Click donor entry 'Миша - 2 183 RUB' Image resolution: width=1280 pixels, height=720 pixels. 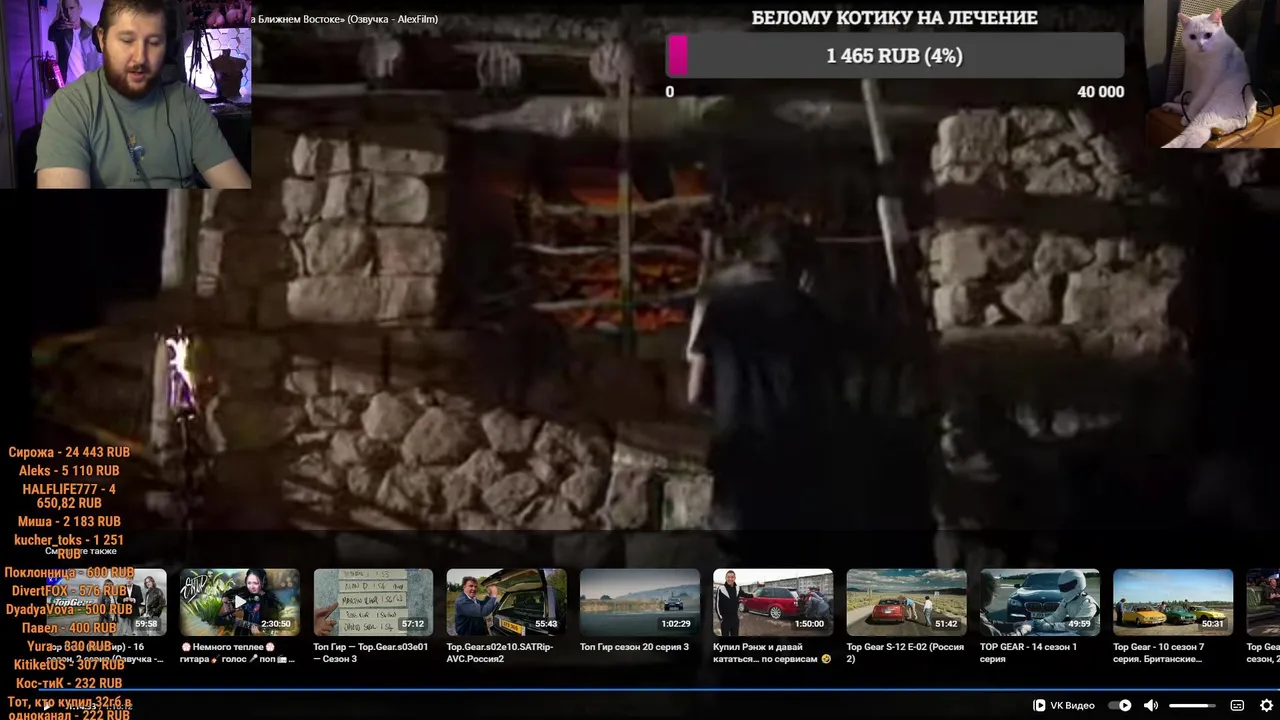(69, 522)
